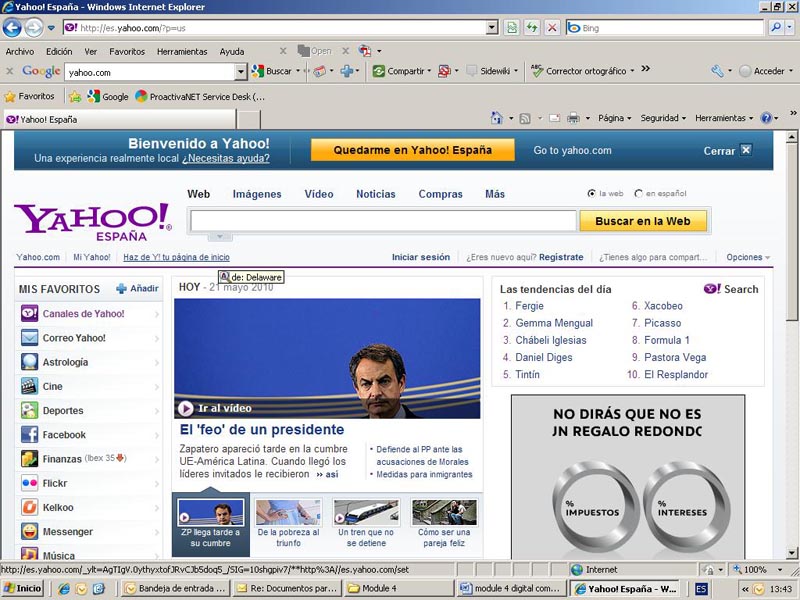Image resolution: width=800 pixels, height=600 pixels.
Task: Click the Google toolbar Compartir icon
Action: [379, 71]
